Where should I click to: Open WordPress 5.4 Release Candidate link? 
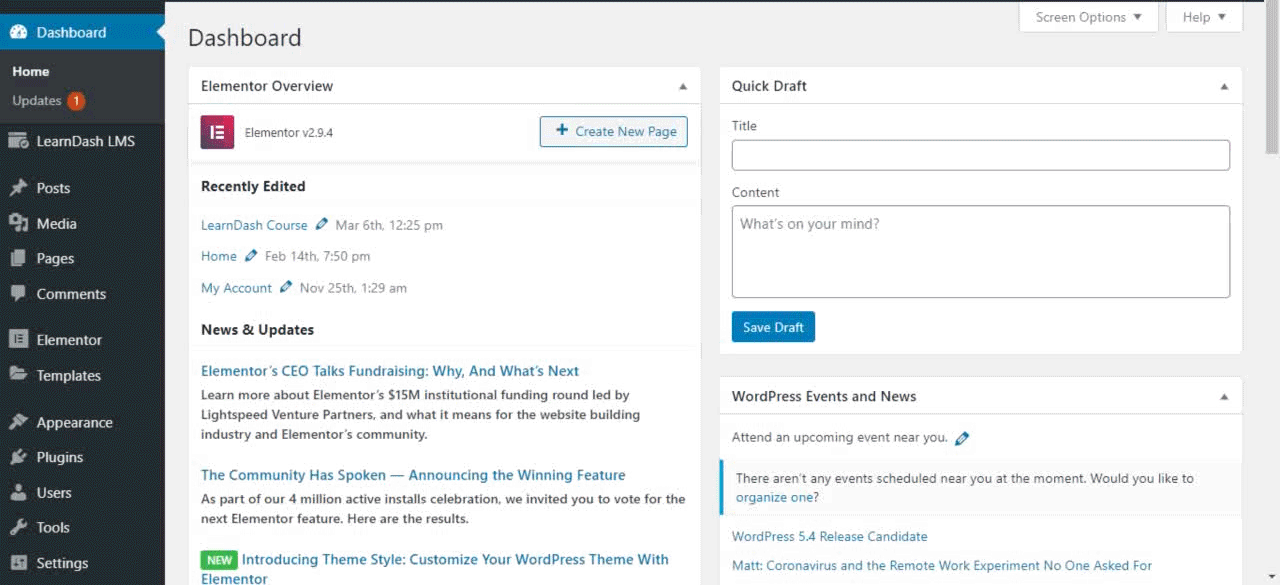point(830,537)
